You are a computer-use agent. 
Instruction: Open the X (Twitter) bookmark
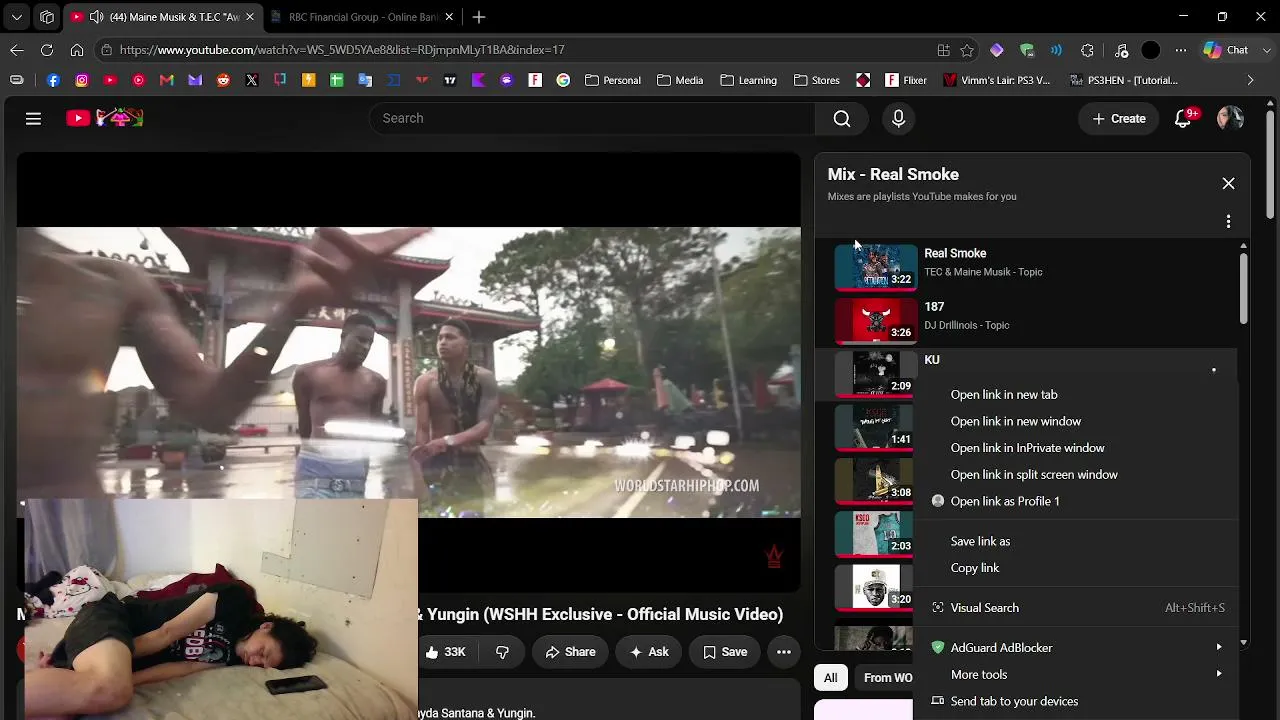click(252, 80)
